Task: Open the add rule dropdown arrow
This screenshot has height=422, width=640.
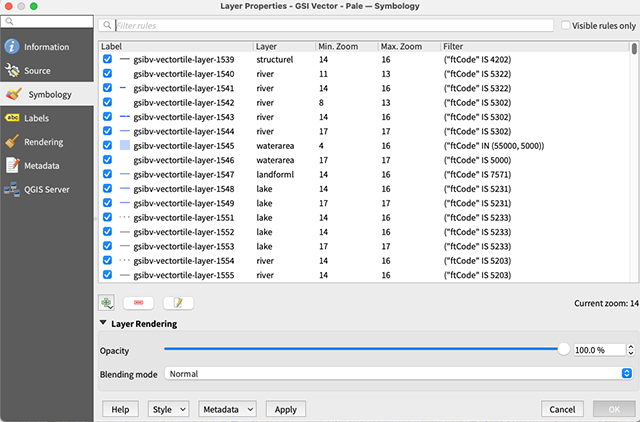Action: pyautogui.click(x=111, y=307)
